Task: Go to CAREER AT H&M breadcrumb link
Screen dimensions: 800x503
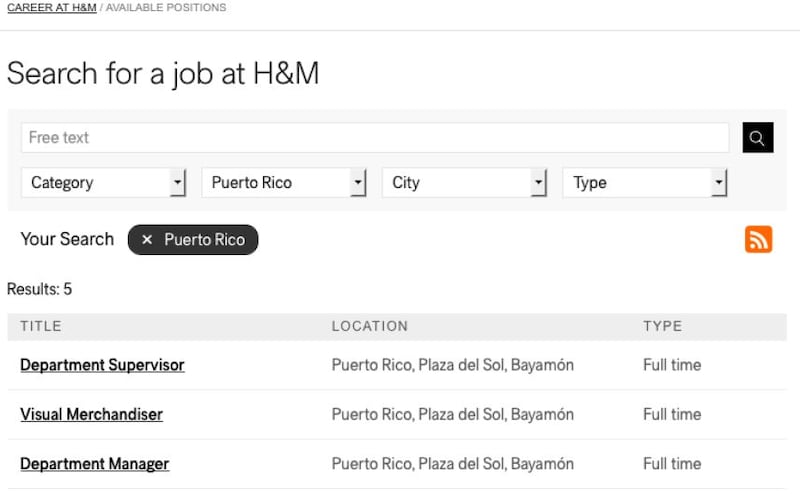Action: tap(50, 8)
